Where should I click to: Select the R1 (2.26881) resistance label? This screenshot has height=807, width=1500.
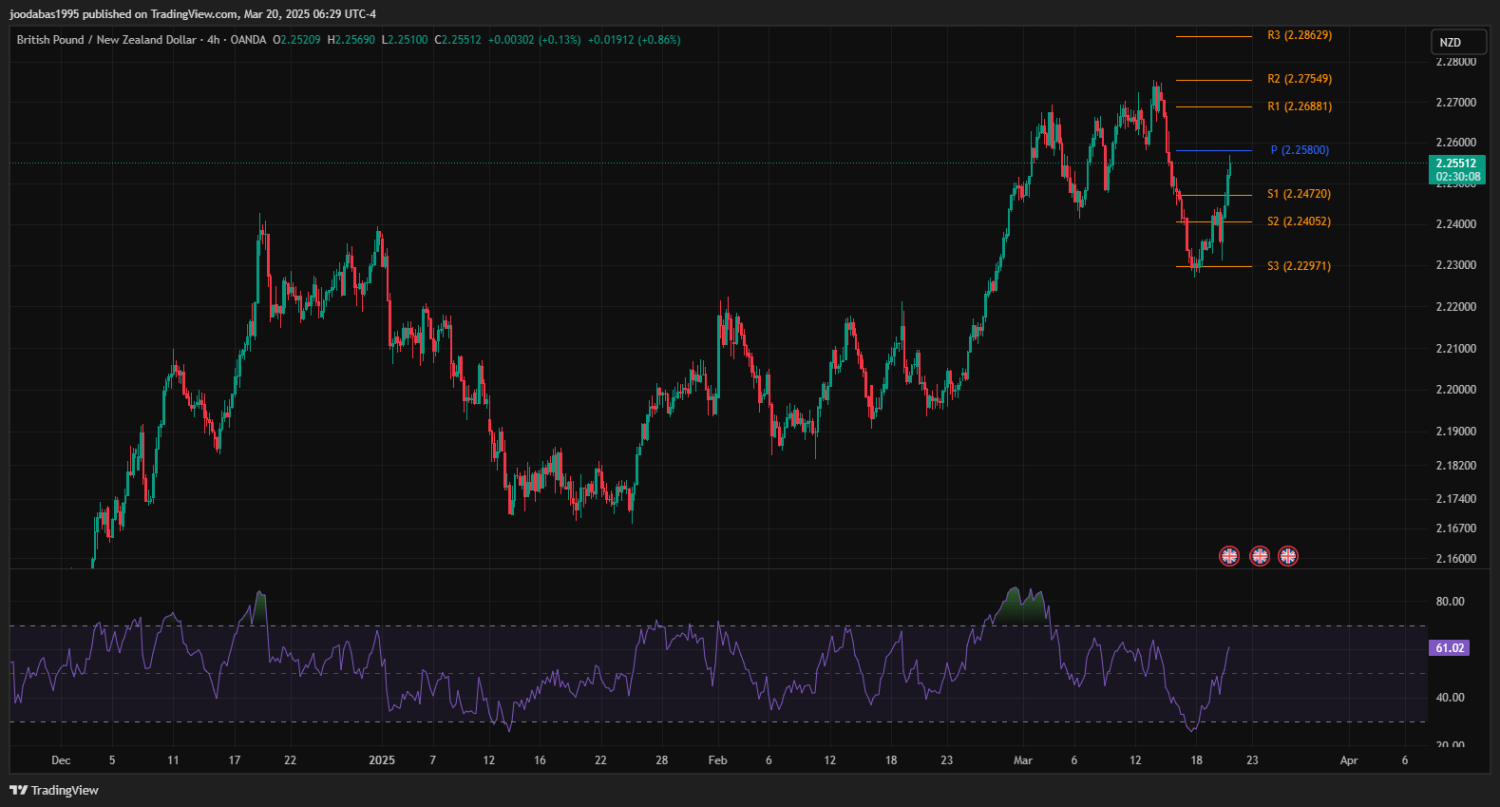point(1299,106)
